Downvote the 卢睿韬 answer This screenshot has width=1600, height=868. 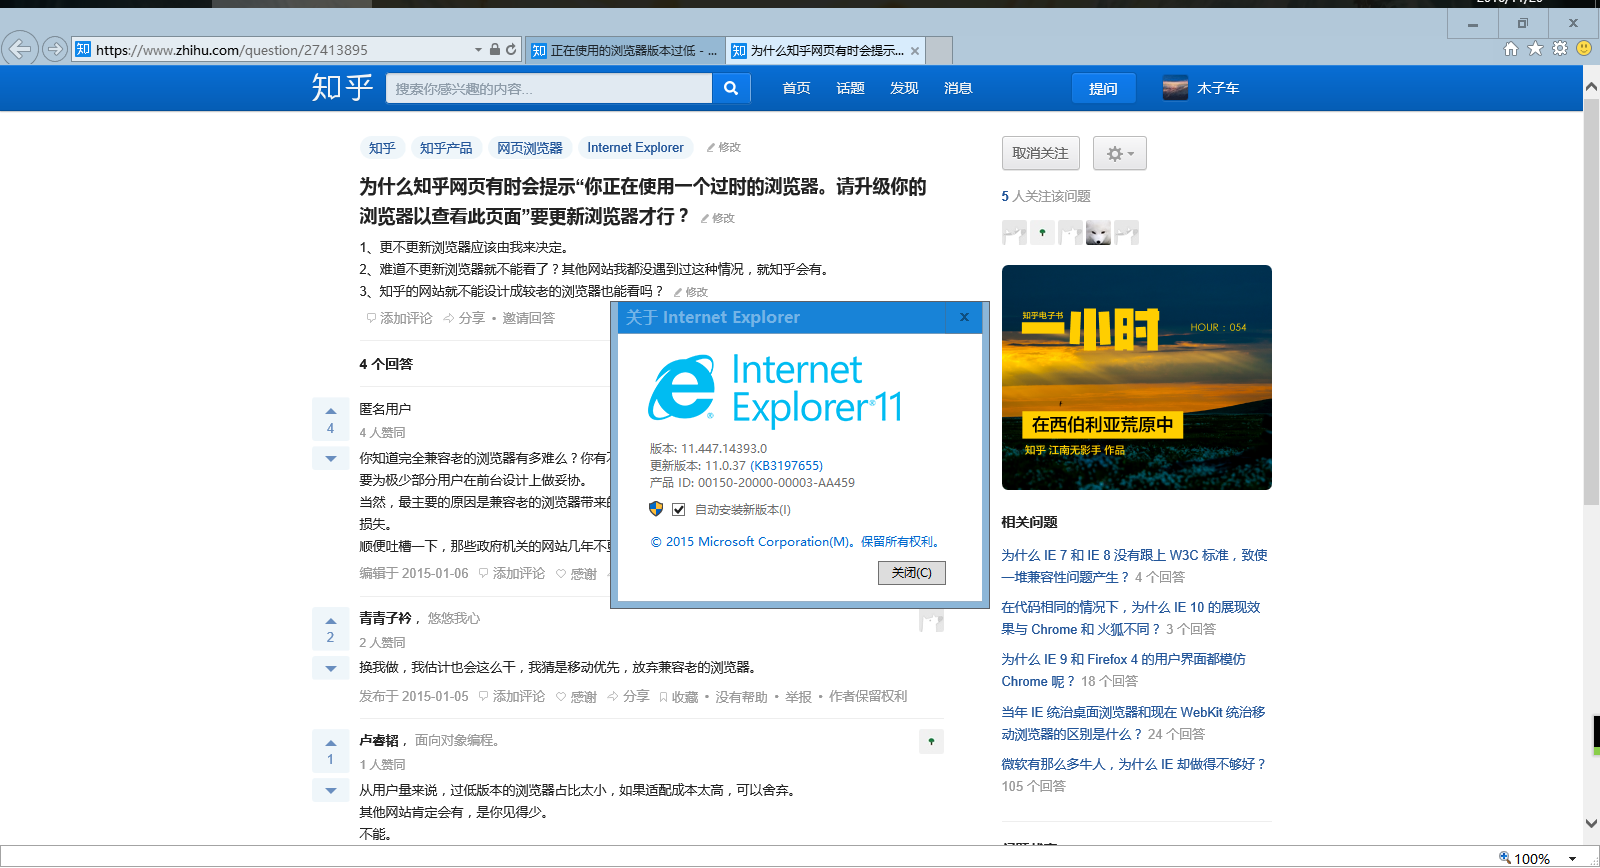(331, 790)
